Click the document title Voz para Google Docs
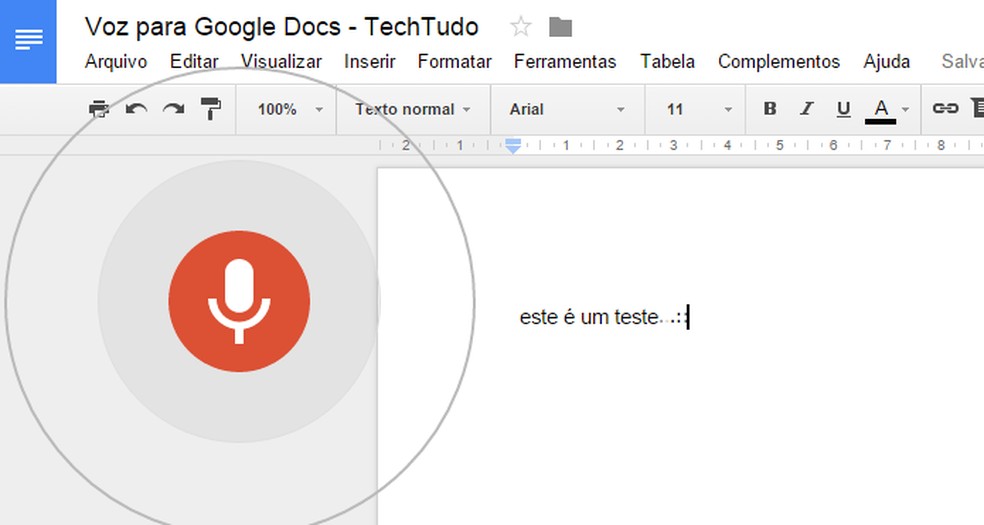984x525 pixels. click(x=281, y=27)
